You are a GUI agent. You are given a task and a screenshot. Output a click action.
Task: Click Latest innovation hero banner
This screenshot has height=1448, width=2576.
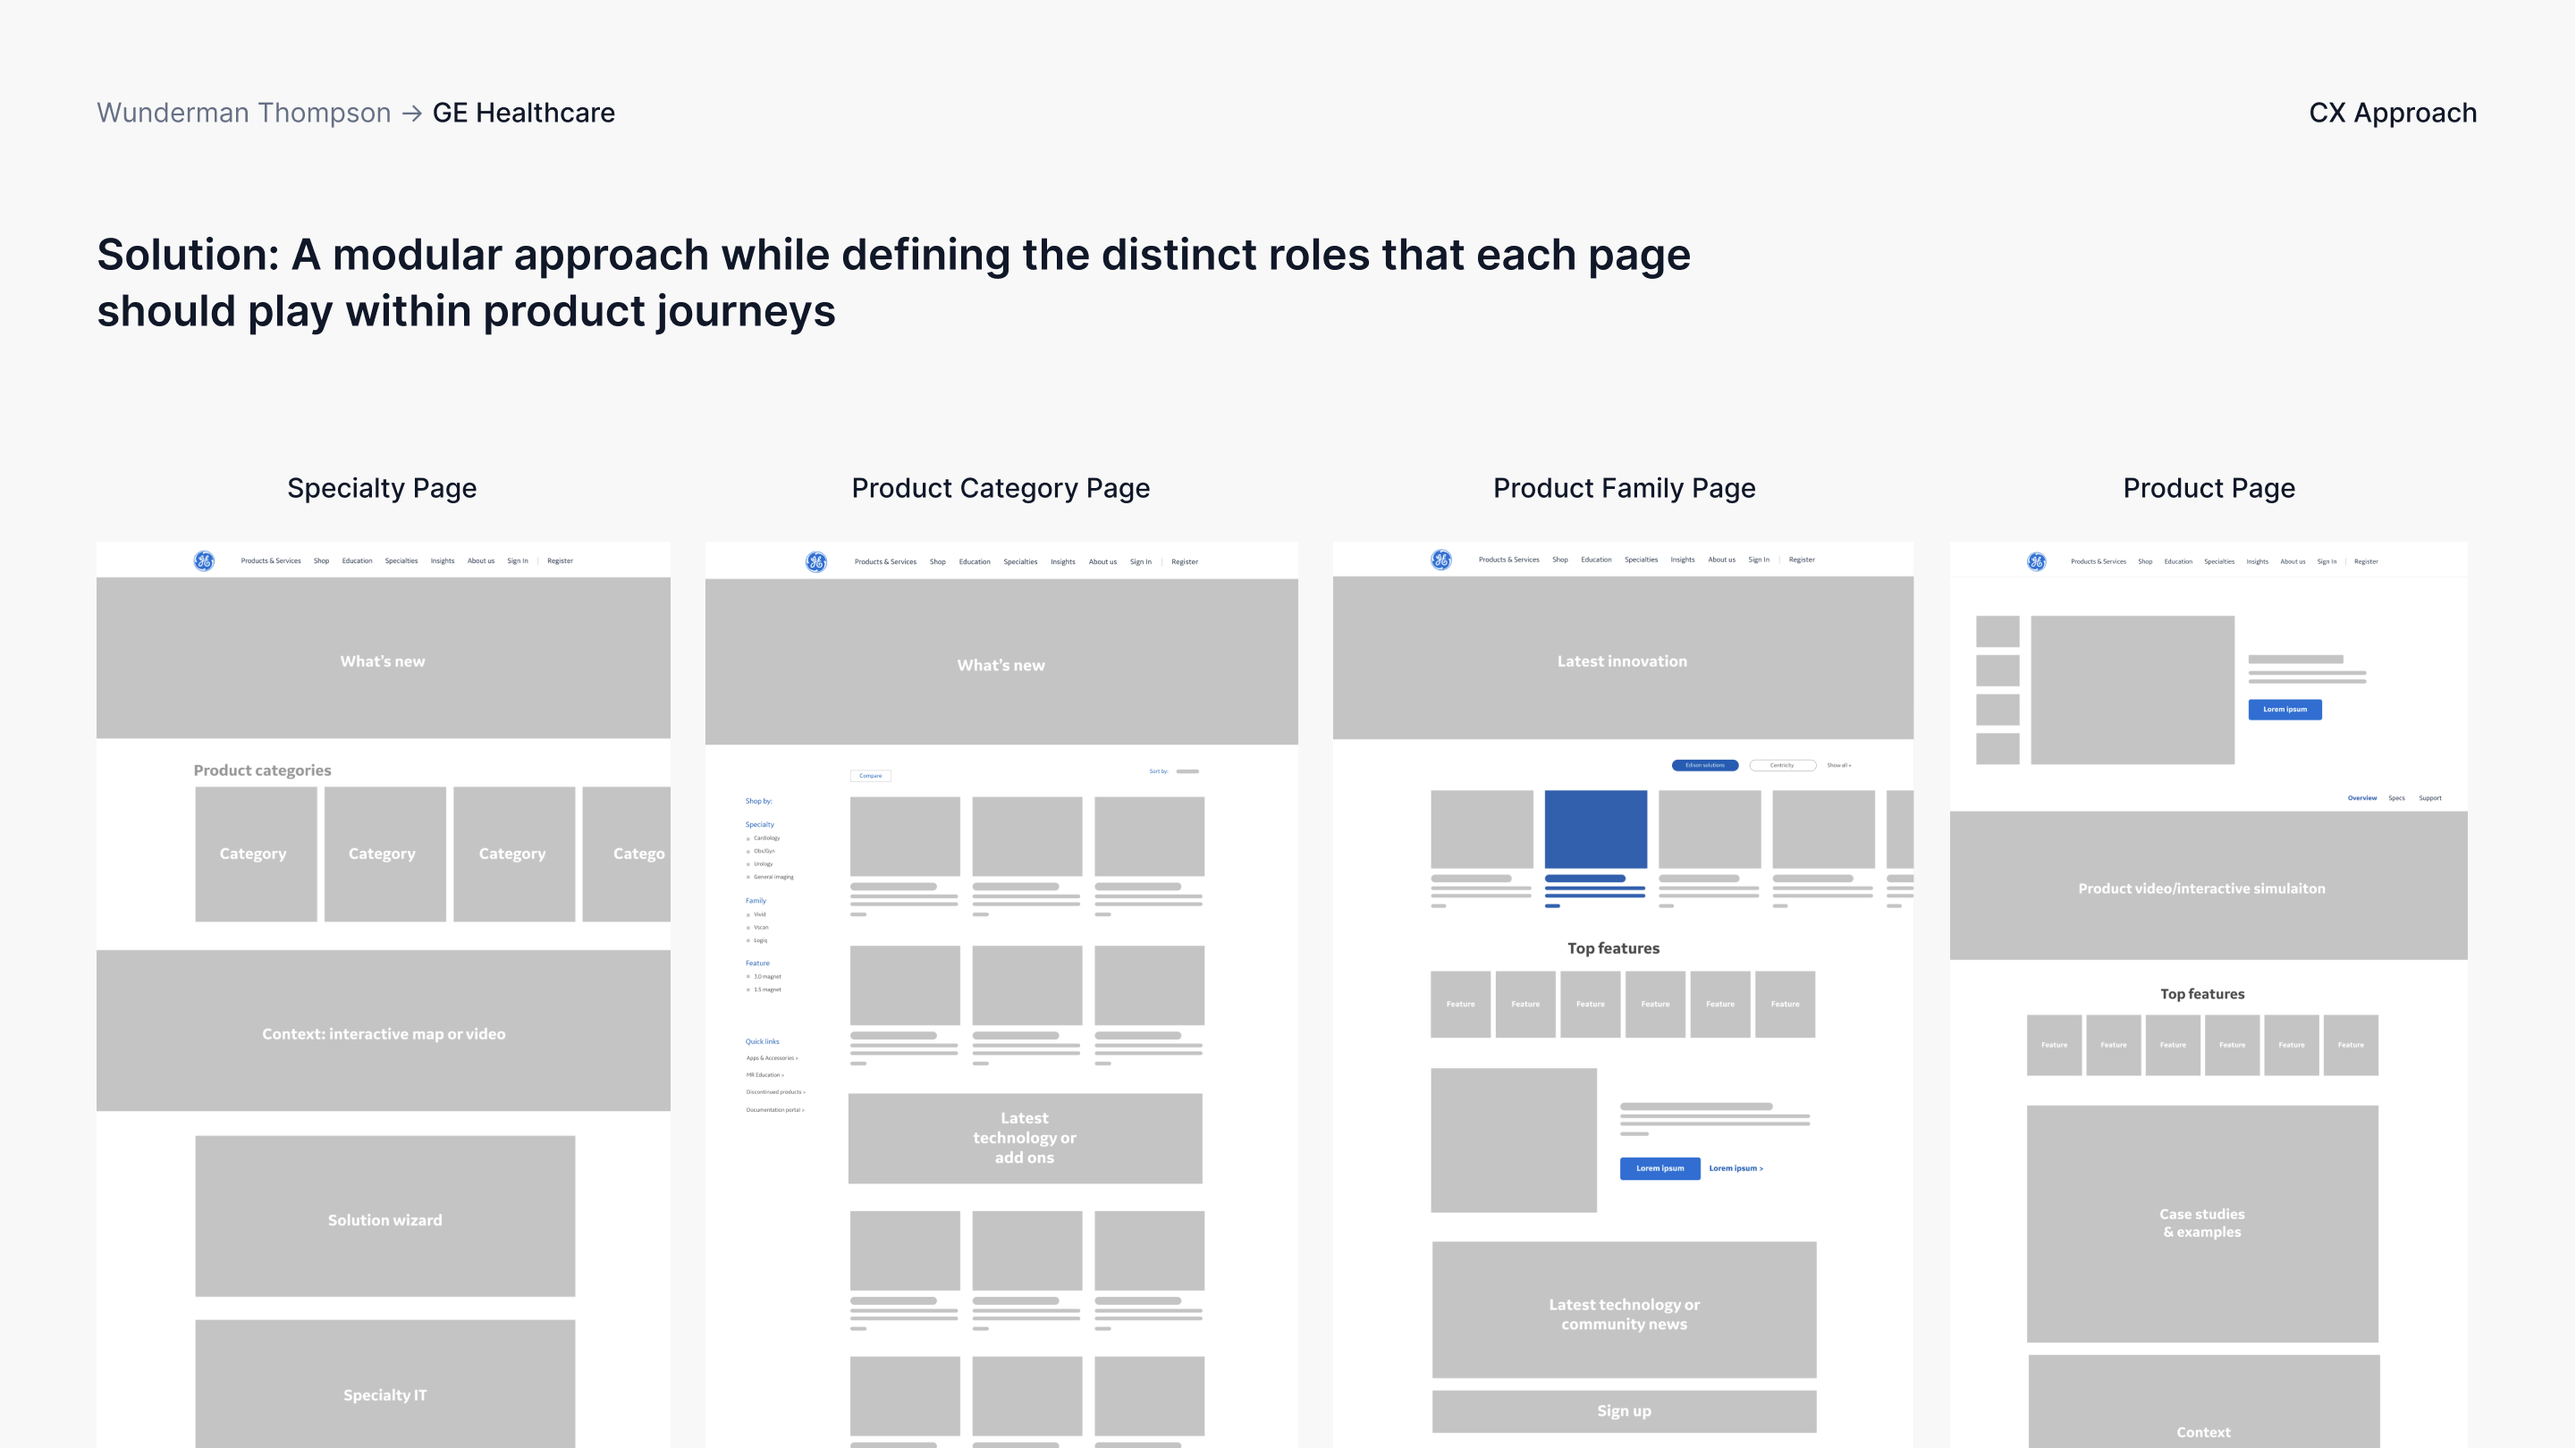click(1623, 658)
